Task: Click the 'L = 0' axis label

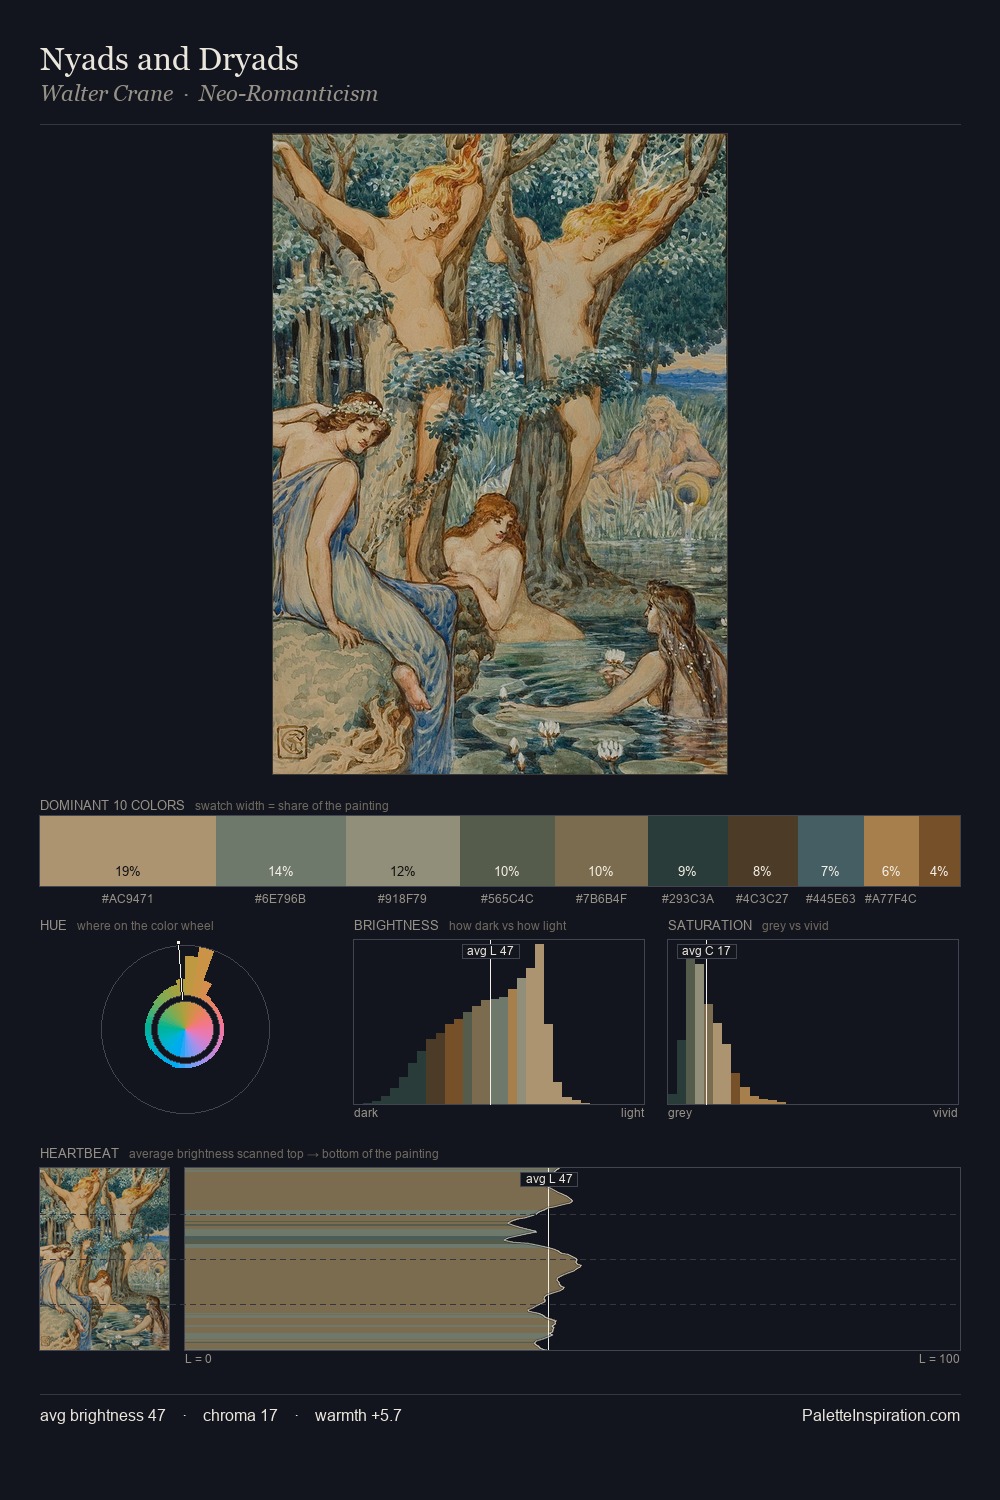Action: click(x=198, y=1359)
